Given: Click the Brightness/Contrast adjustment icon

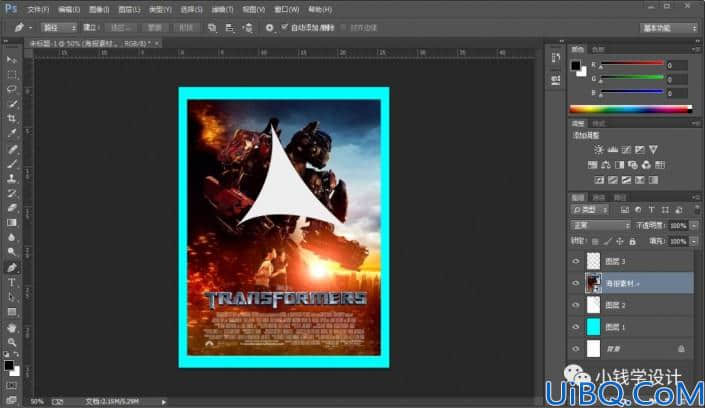Looking at the screenshot, I should point(598,149).
